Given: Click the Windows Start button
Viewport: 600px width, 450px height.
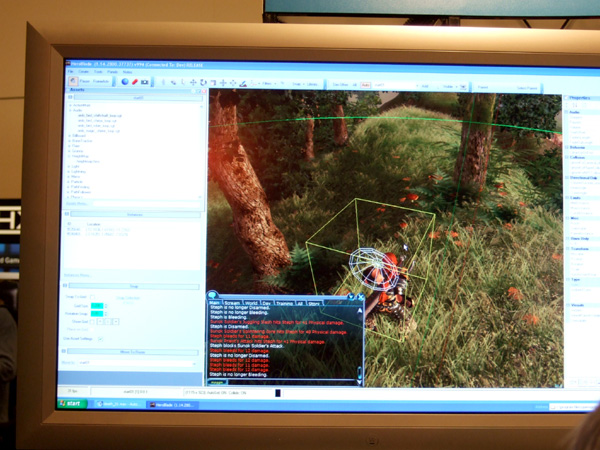Looking at the screenshot, I should coord(73,404).
